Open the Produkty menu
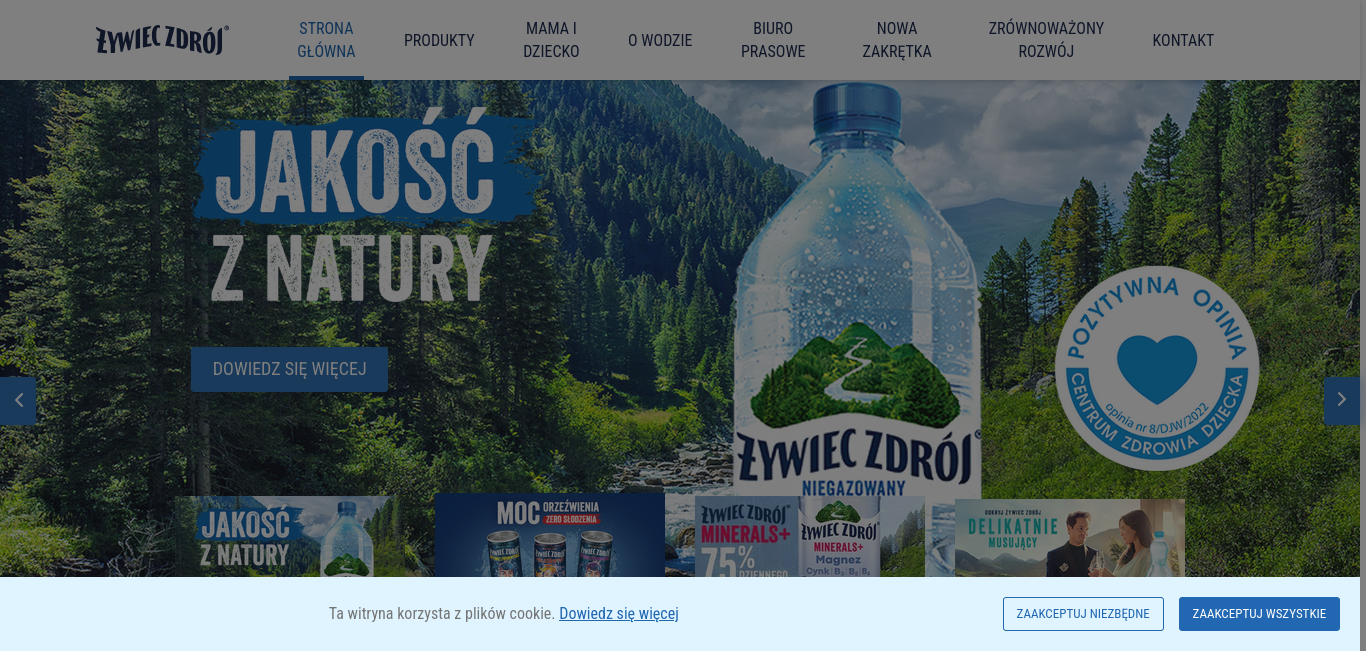 pos(439,40)
